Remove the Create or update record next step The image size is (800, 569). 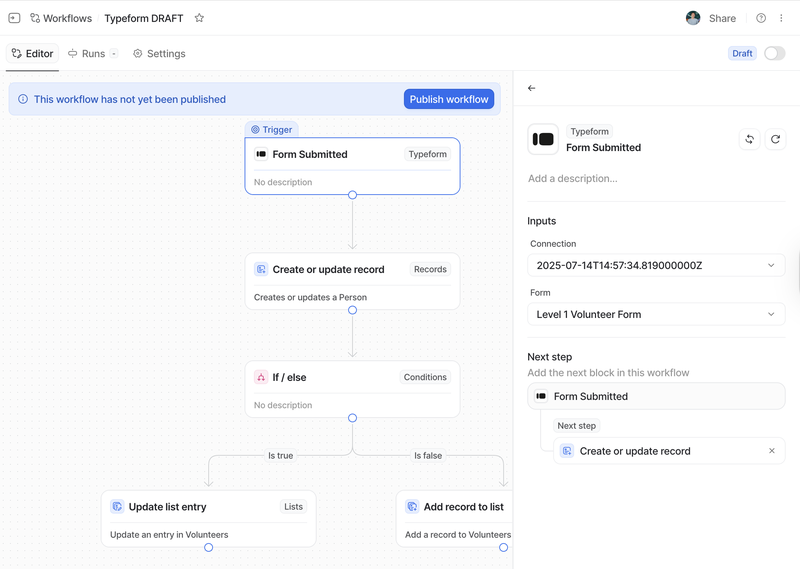click(771, 451)
